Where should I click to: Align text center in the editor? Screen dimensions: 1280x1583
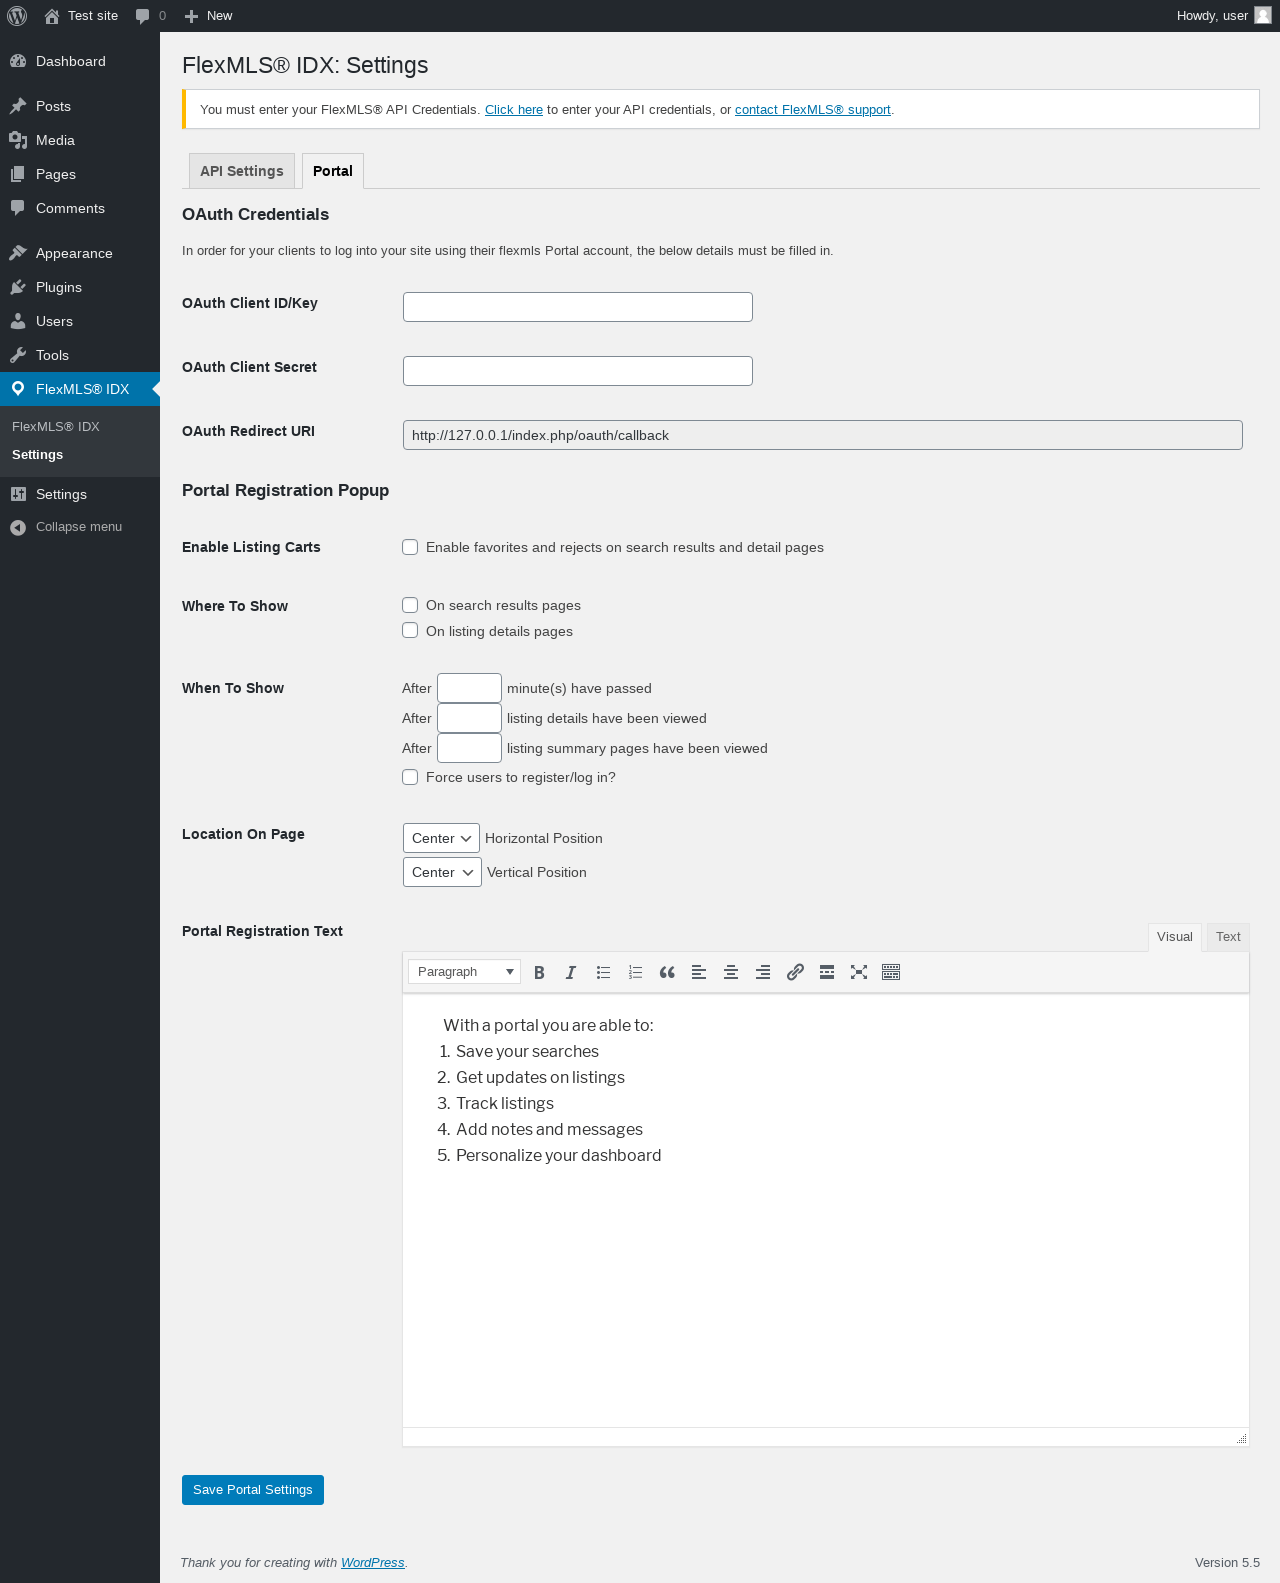[x=731, y=972]
